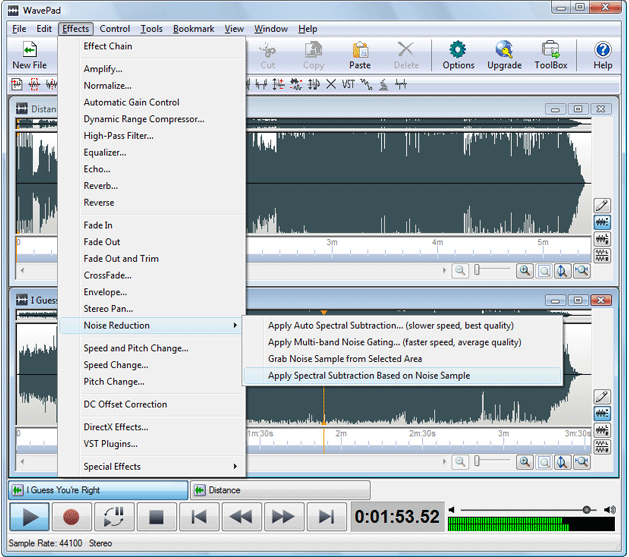Open the ToolBox icon
Image resolution: width=629 pixels, height=557 pixels.
point(550,55)
